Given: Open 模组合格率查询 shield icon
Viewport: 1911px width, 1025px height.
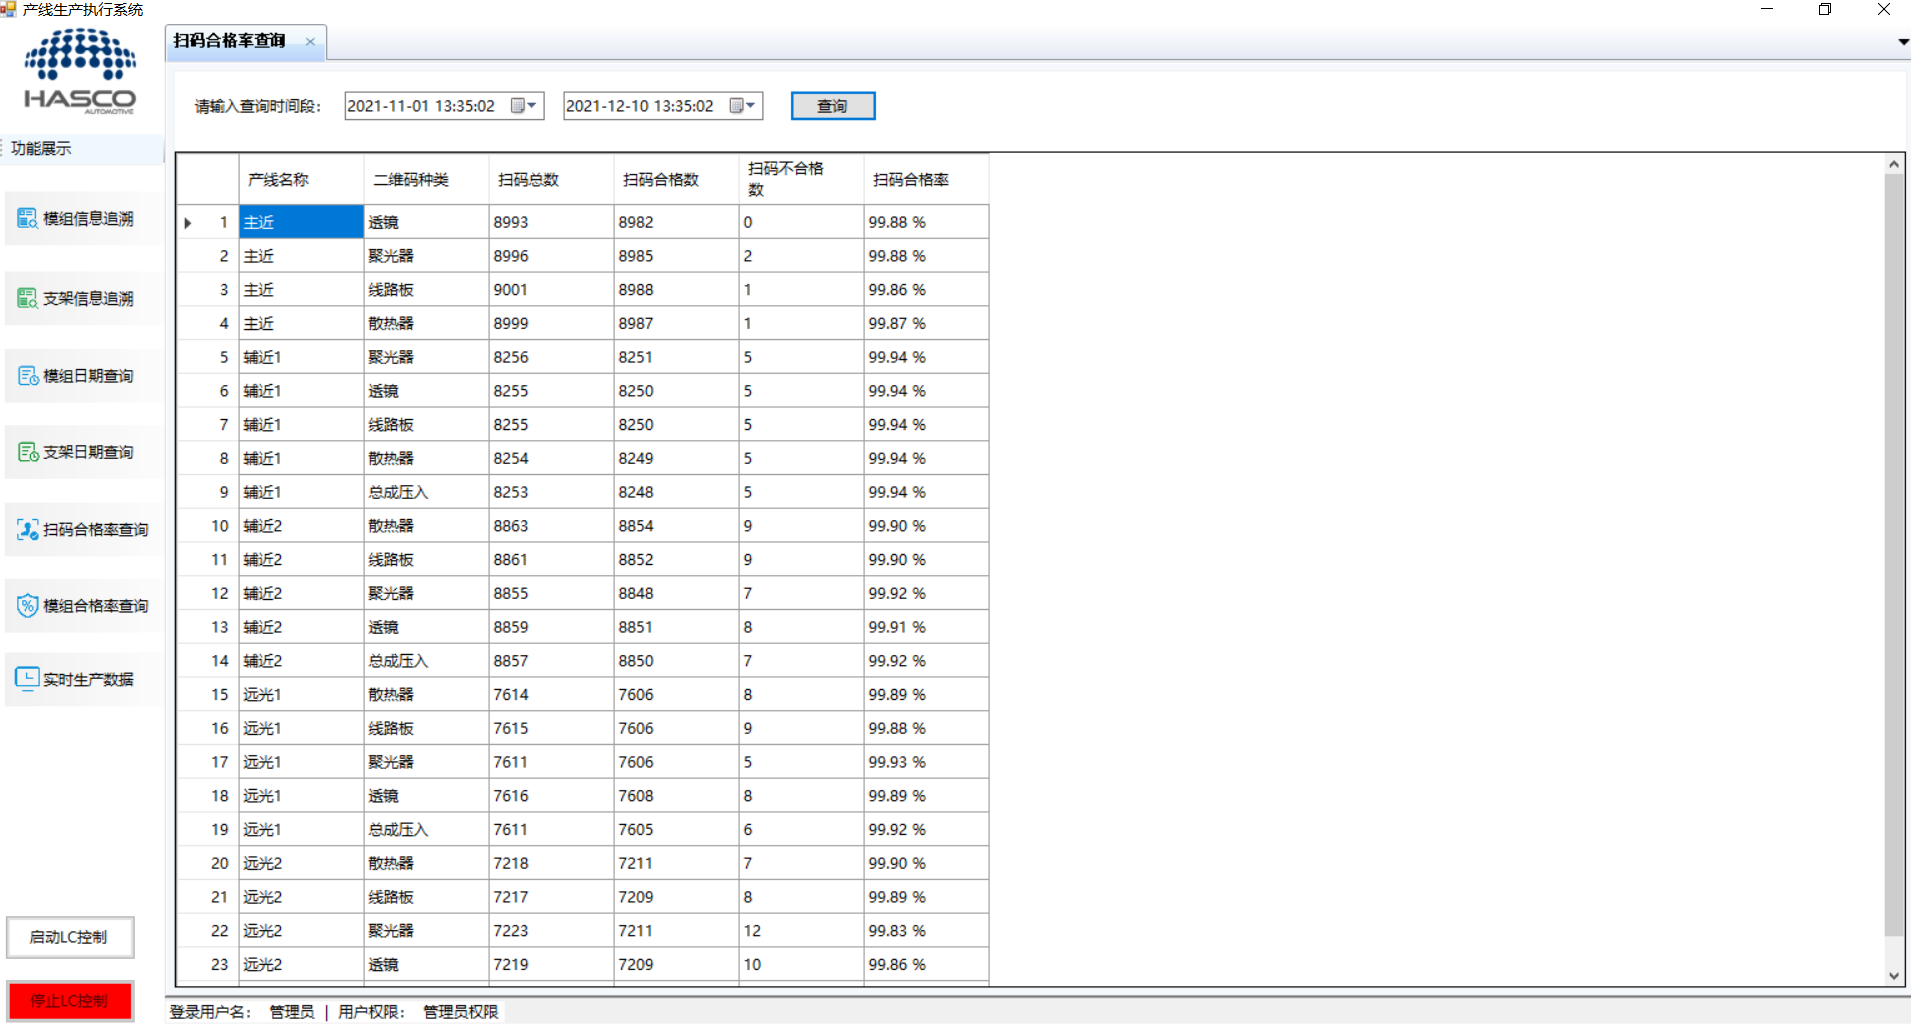Looking at the screenshot, I should pos(27,605).
